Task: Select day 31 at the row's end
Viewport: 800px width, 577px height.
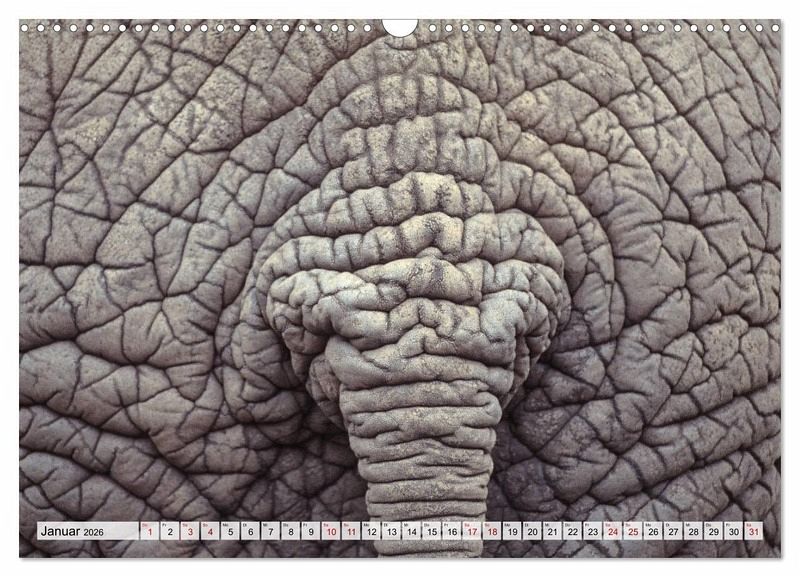Action: (x=753, y=532)
